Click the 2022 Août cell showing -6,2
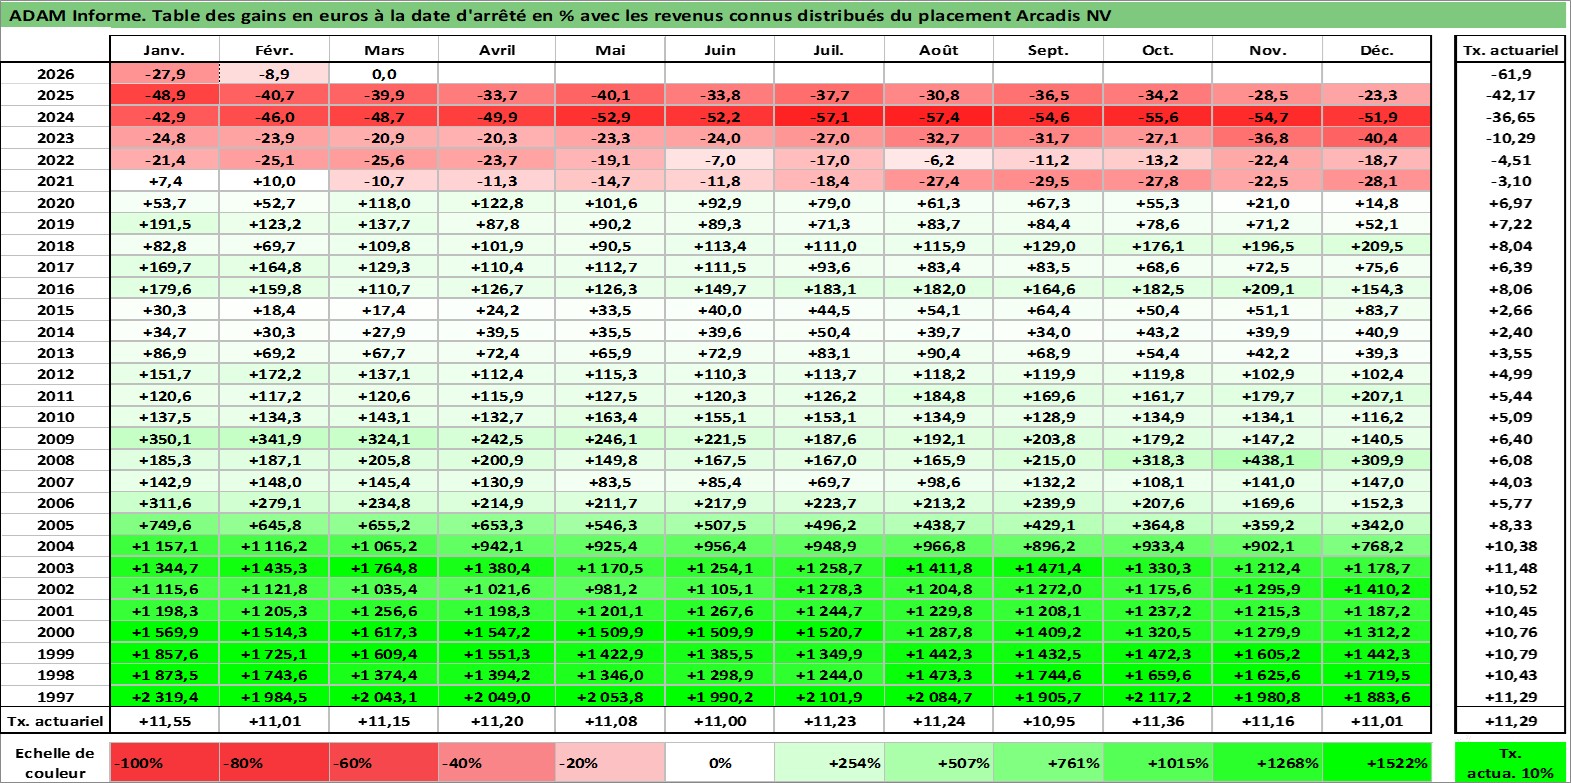1571x783 pixels. 939,160
